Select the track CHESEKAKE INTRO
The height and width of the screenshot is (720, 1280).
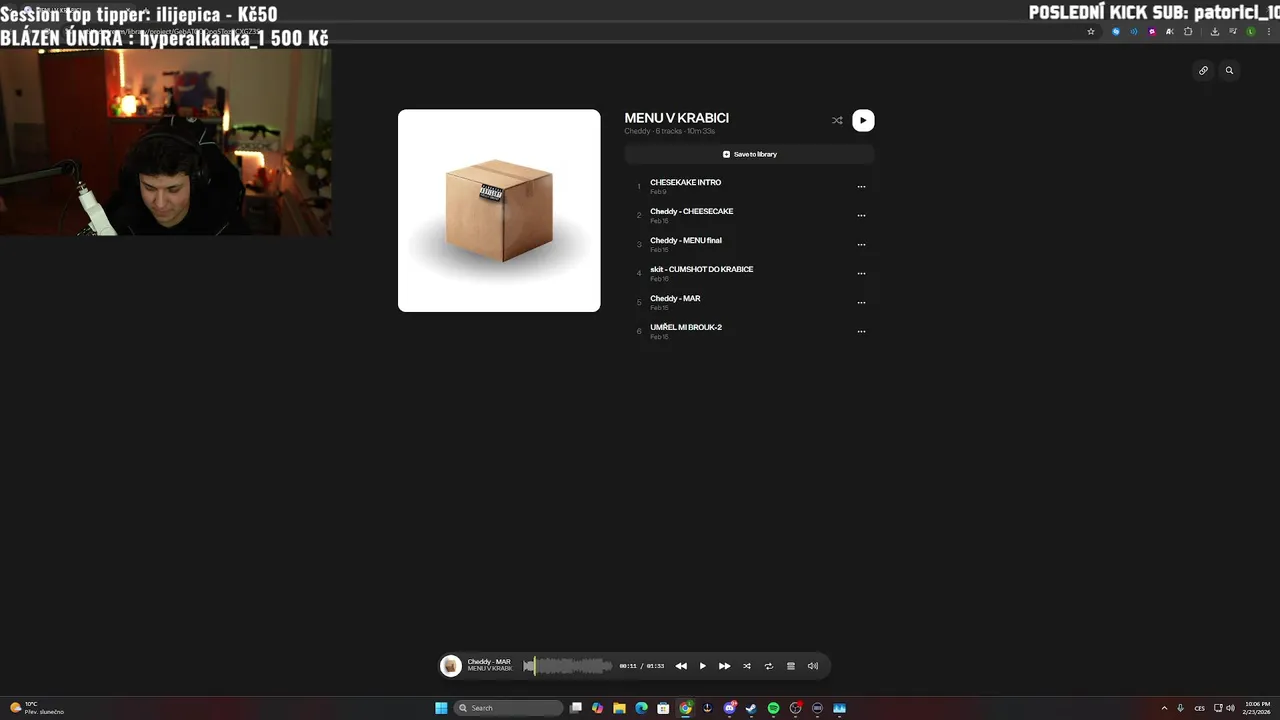(x=685, y=182)
